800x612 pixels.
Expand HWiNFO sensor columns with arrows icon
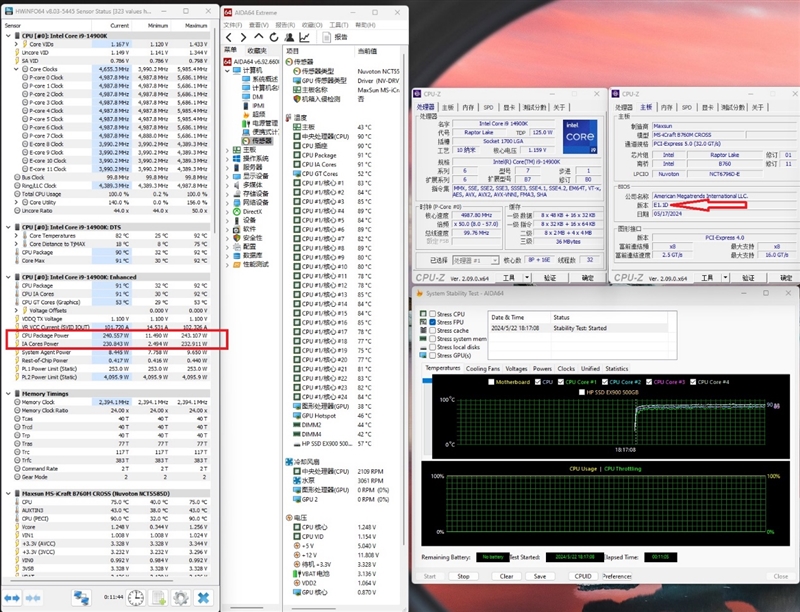[x=12, y=597]
